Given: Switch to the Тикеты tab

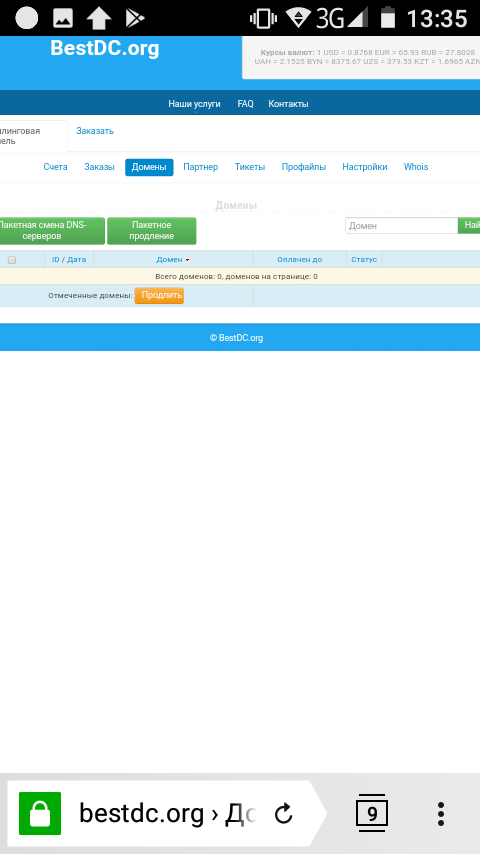Looking at the screenshot, I should [250, 167].
